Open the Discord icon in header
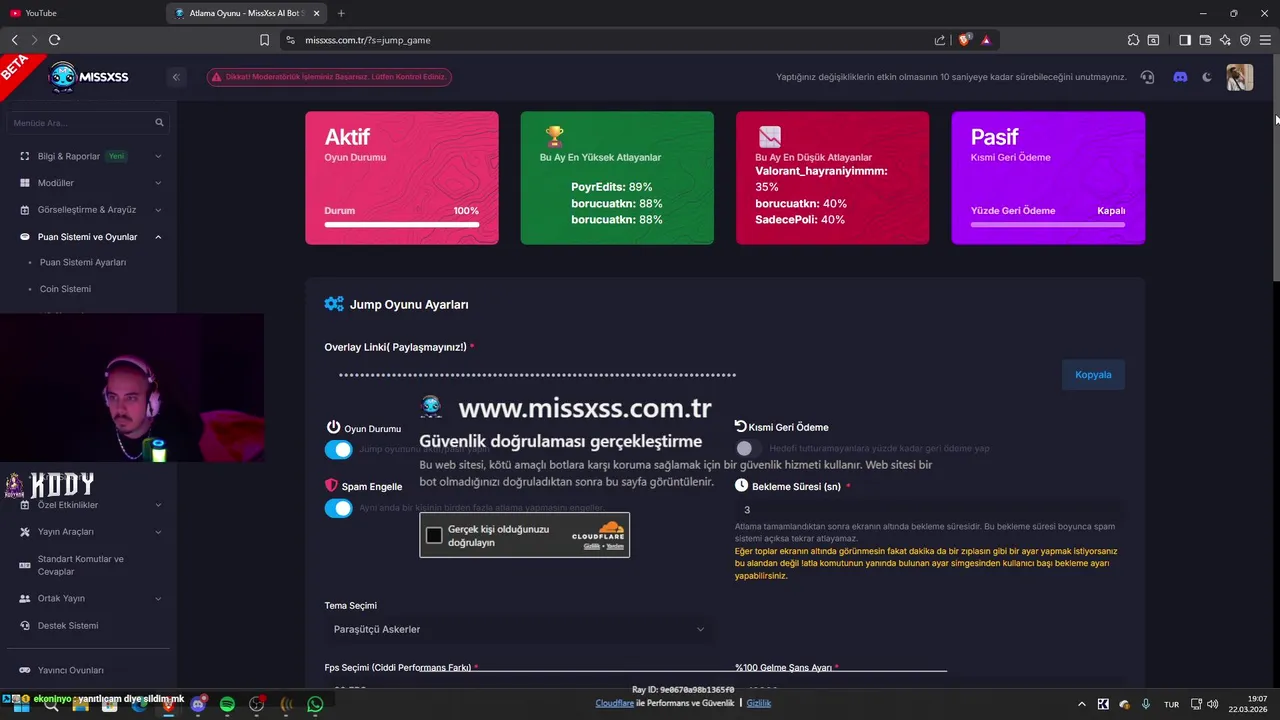 1180,77
